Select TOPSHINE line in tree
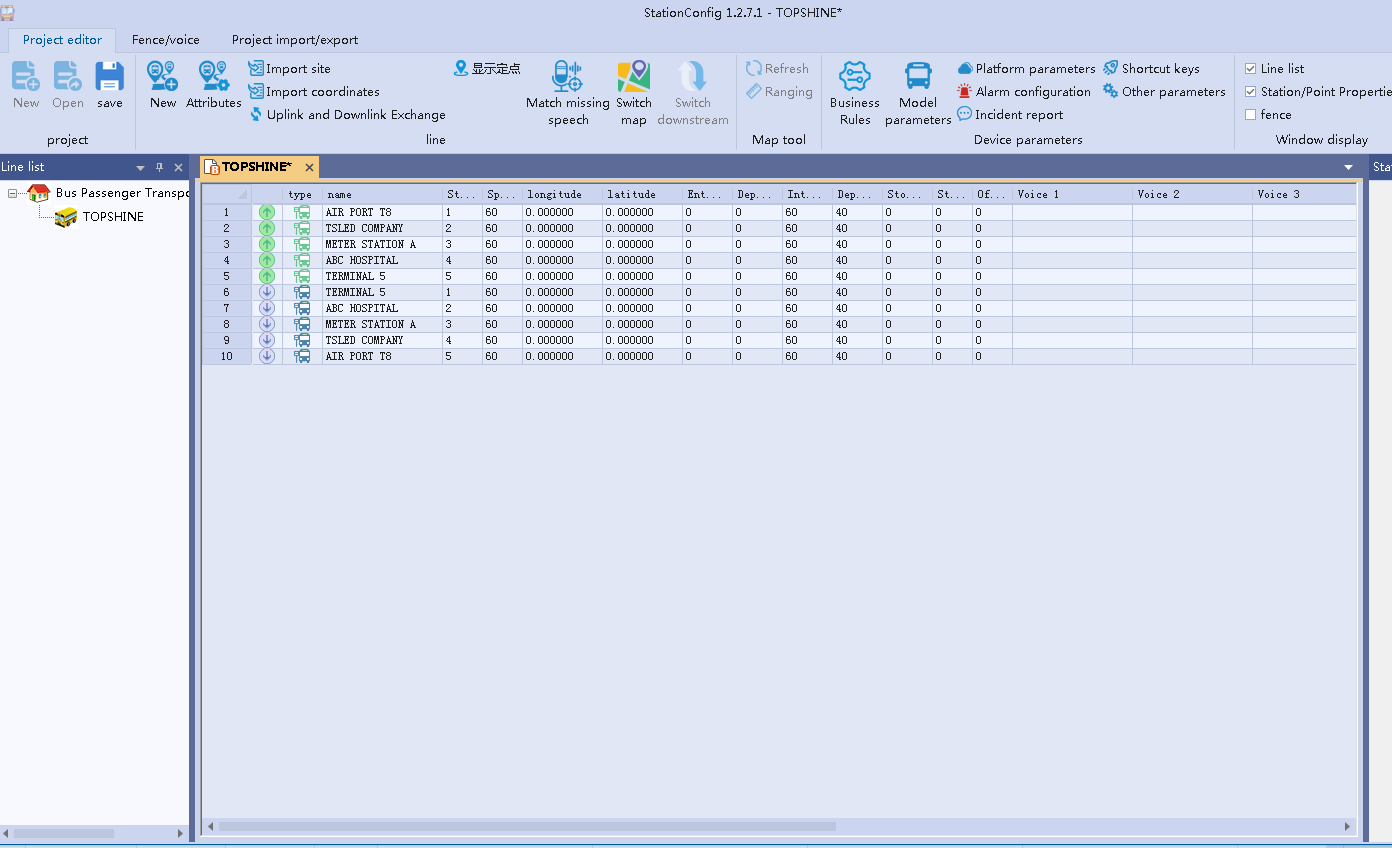 pos(113,217)
